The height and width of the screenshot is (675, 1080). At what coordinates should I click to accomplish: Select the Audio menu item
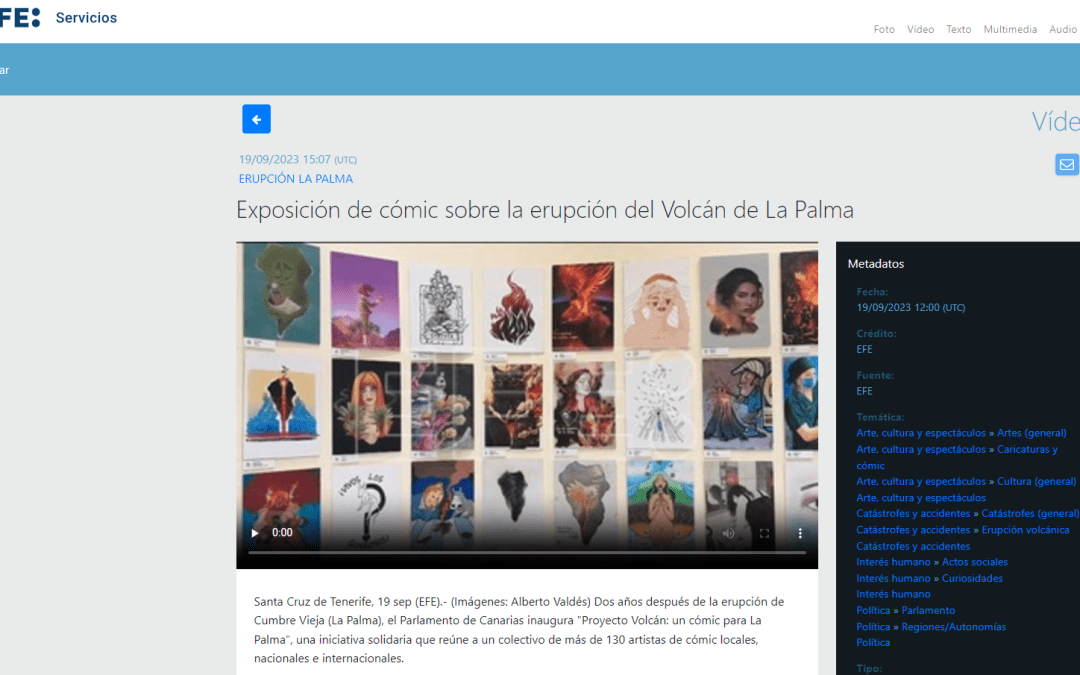[1063, 29]
